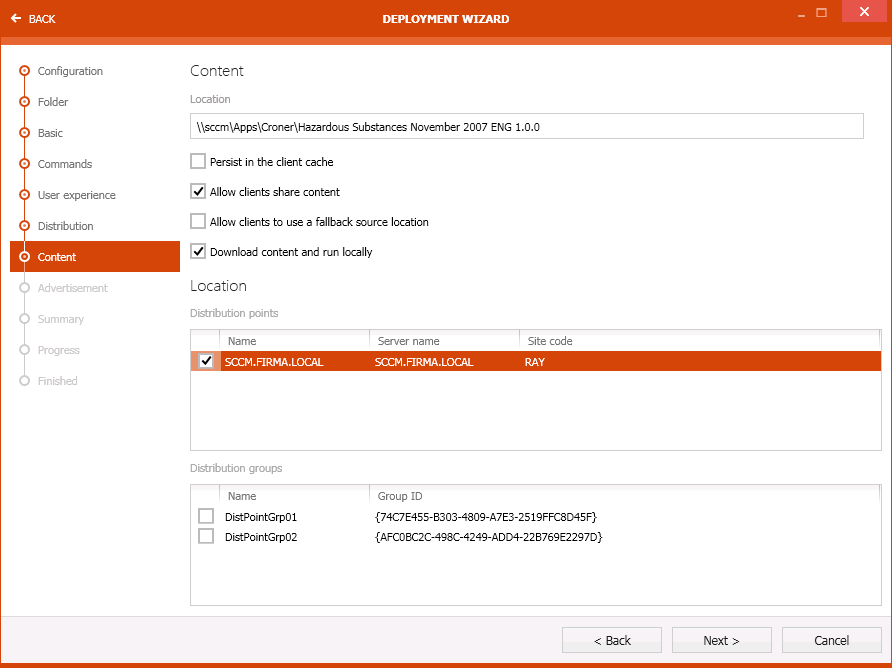Click the Location path input field
The width and height of the screenshot is (892, 668).
(526, 127)
